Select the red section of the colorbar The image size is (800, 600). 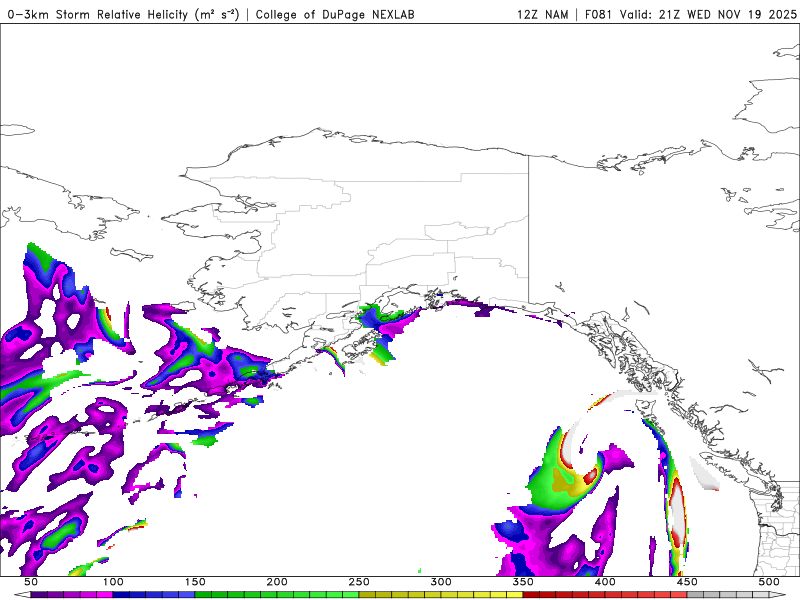[x=605, y=595]
